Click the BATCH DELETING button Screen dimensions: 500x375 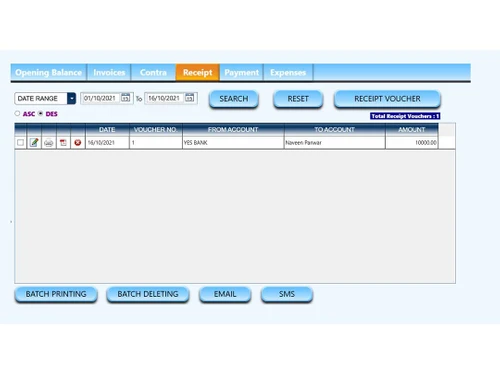coord(148,294)
